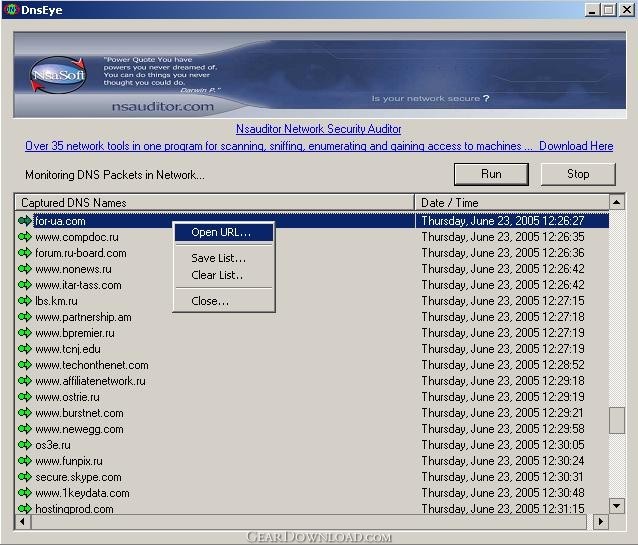
Task: Click green arrow icon beside for-ua.com
Action: [x=25, y=221]
